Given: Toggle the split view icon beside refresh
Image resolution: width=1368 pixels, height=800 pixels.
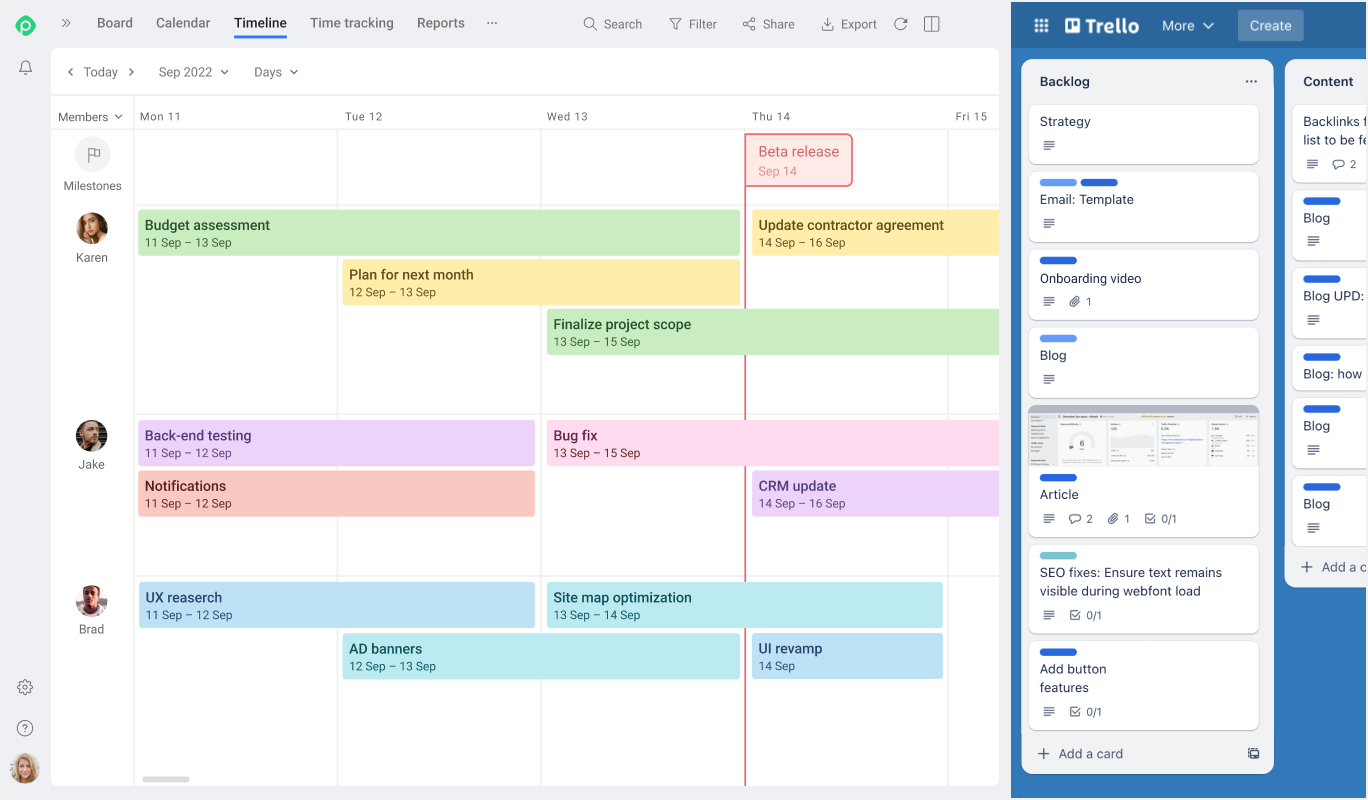Looking at the screenshot, I should pyautogui.click(x=931, y=23).
